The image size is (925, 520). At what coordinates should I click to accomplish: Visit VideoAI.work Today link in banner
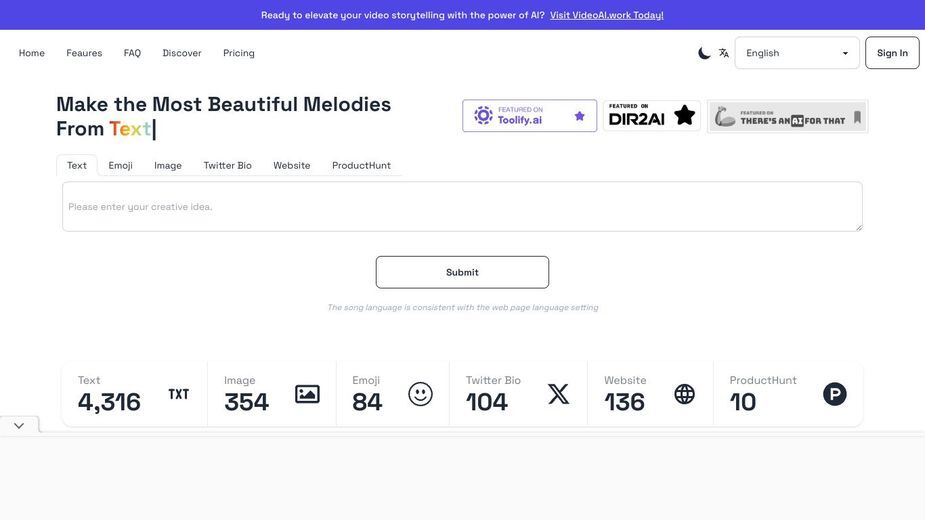point(606,15)
